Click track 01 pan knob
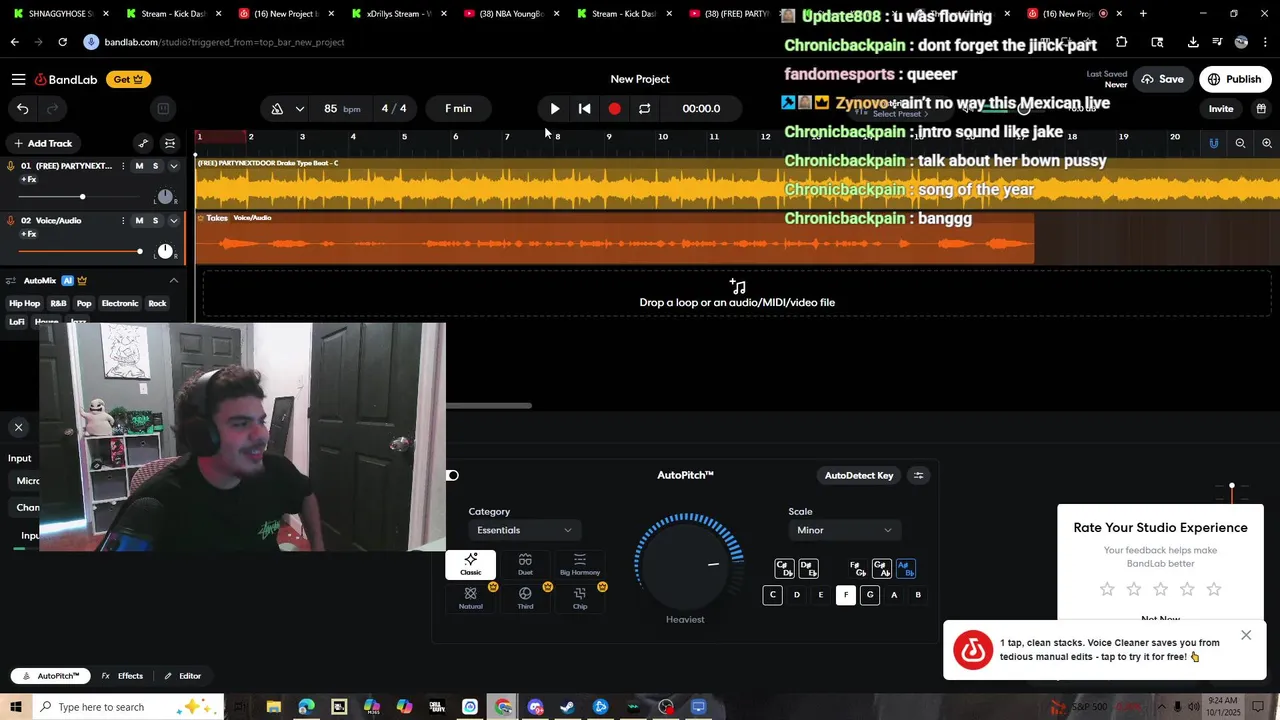 point(165,197)
